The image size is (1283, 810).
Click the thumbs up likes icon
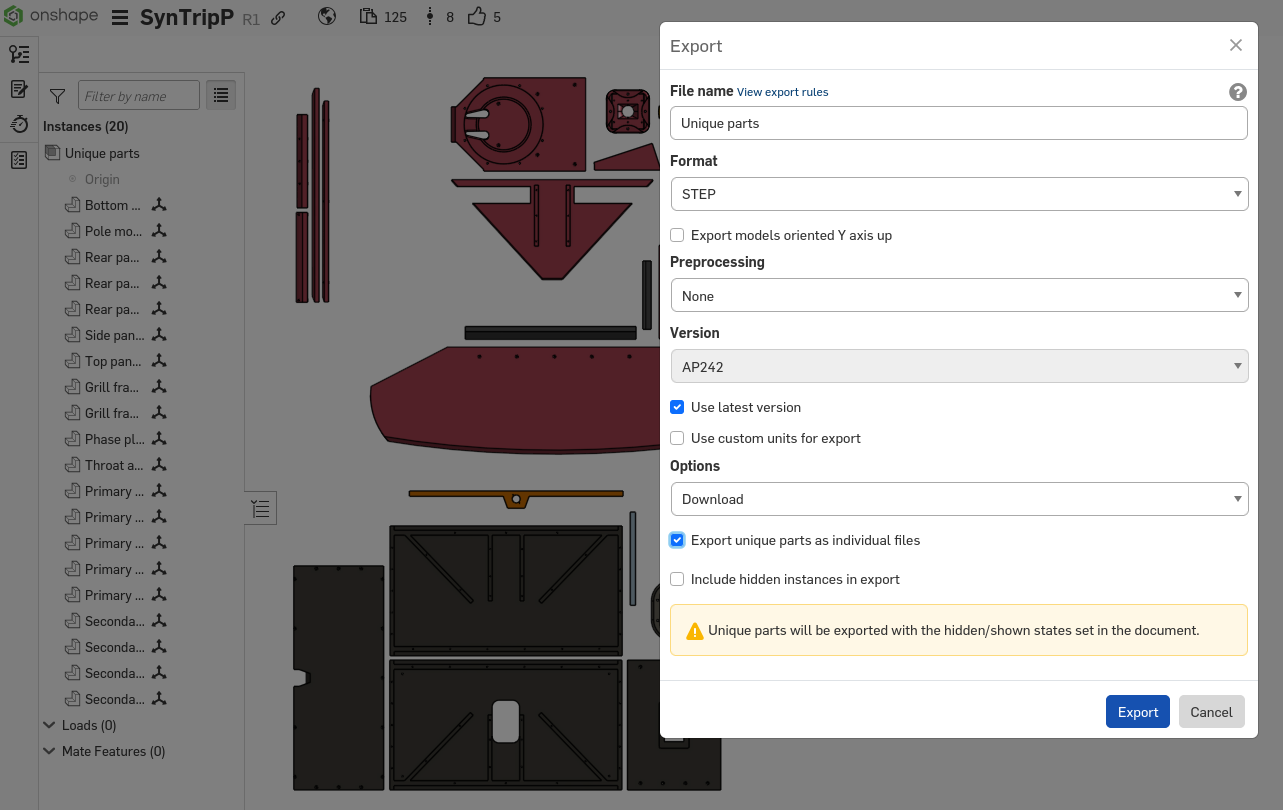pyautogui.click(x=477, y=17)
